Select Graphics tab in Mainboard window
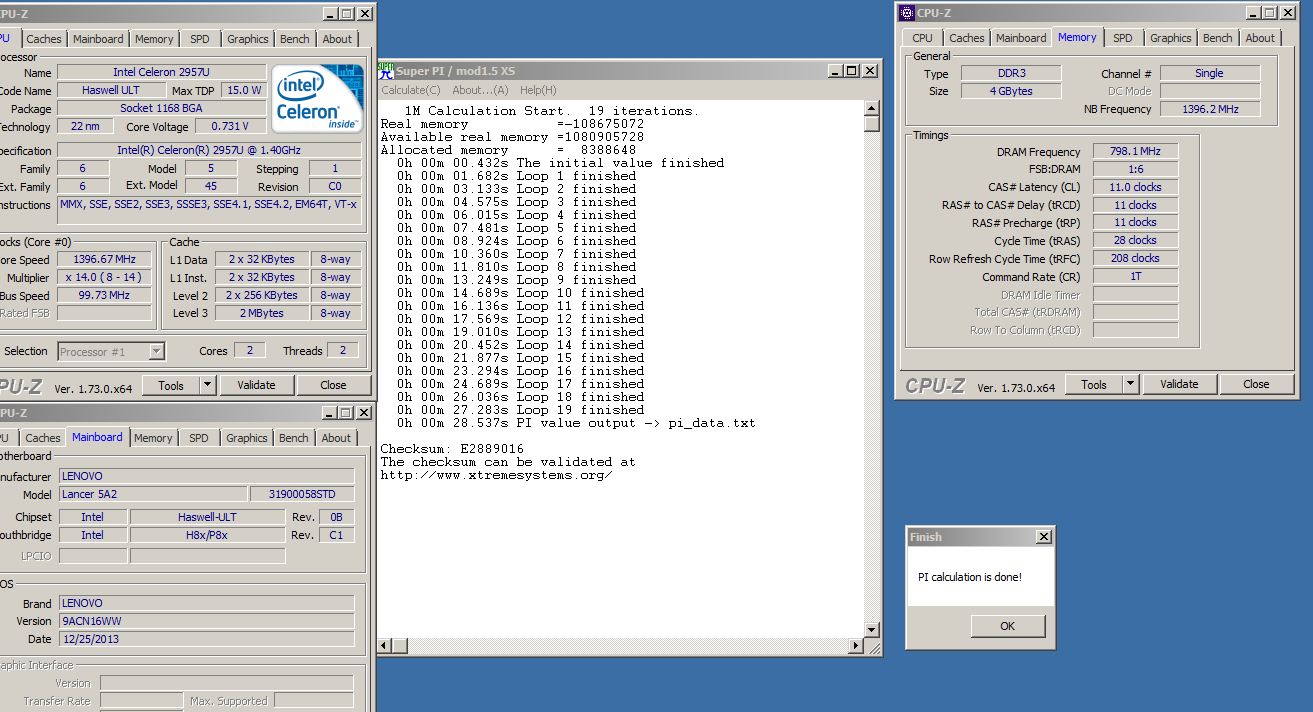Screen dimensions: 1313x712 pyautogui.click(x=246, y=438)
